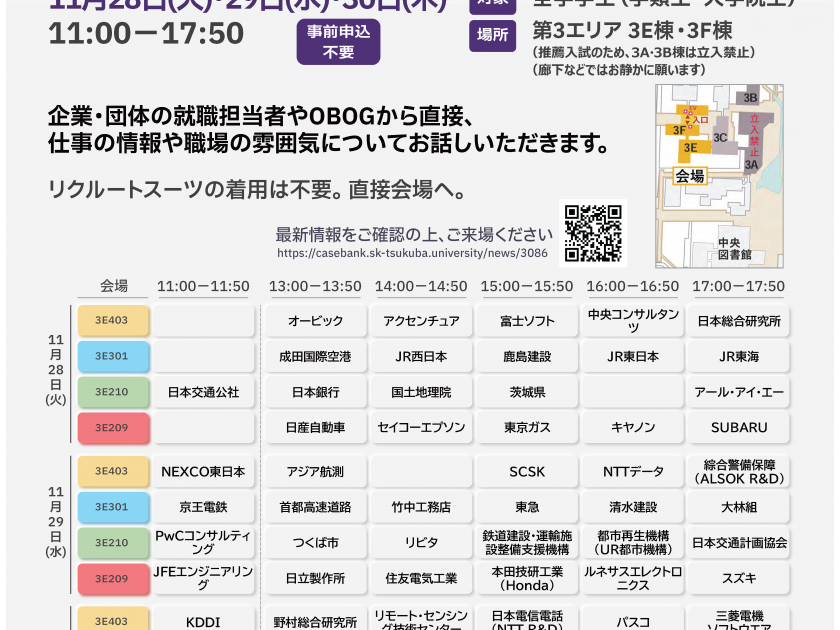
Task: Select the 竹中工務店 session cell
Action: [421, 507]
